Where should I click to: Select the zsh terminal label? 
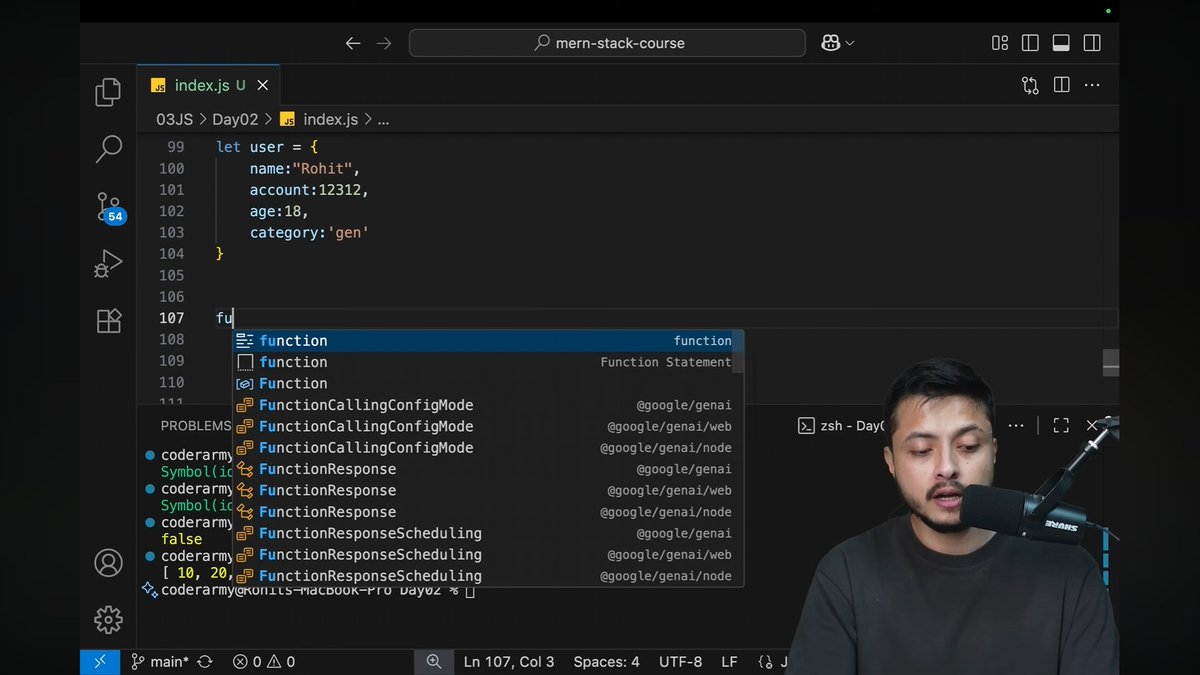(842, 425)
